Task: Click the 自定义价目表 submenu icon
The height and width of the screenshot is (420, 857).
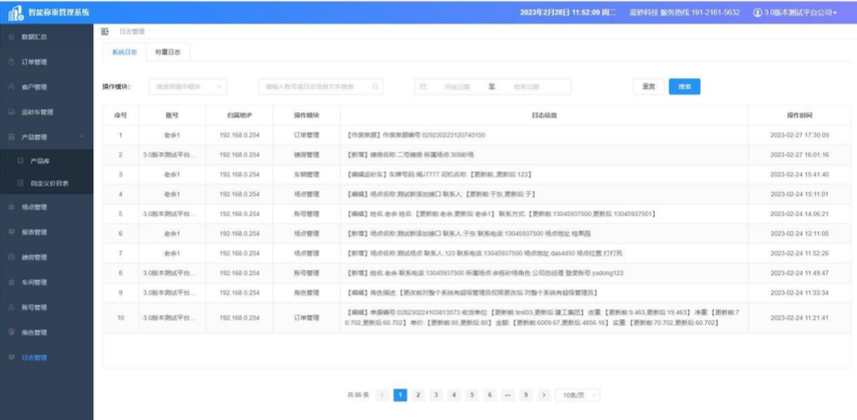Action: point(21,183)
